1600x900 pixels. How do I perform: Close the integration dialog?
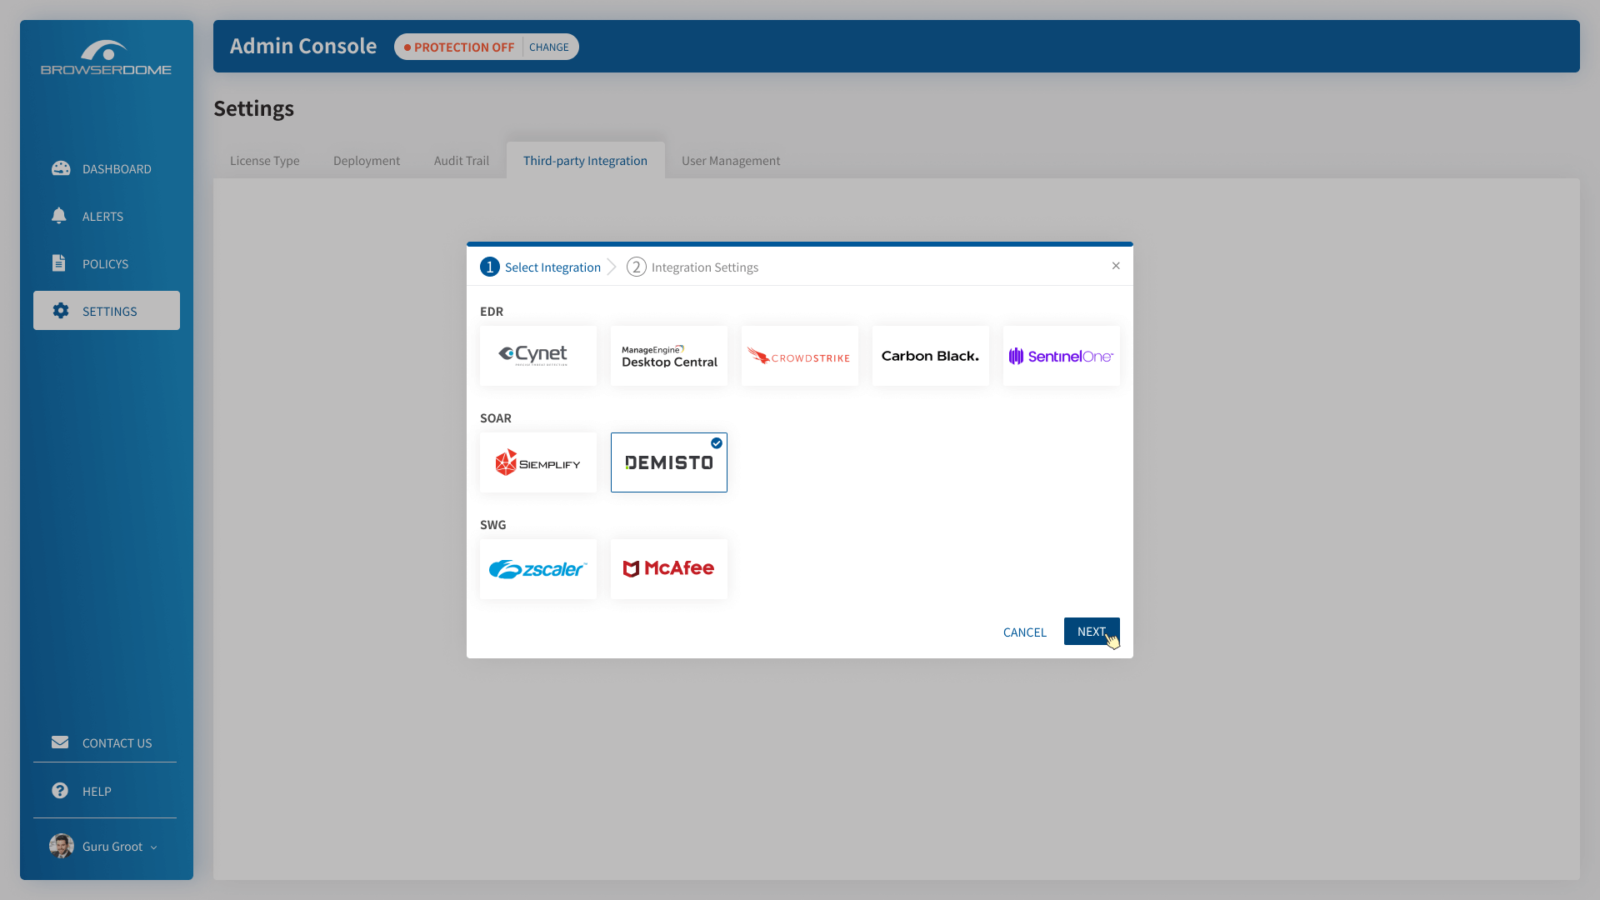[1116, 266]
